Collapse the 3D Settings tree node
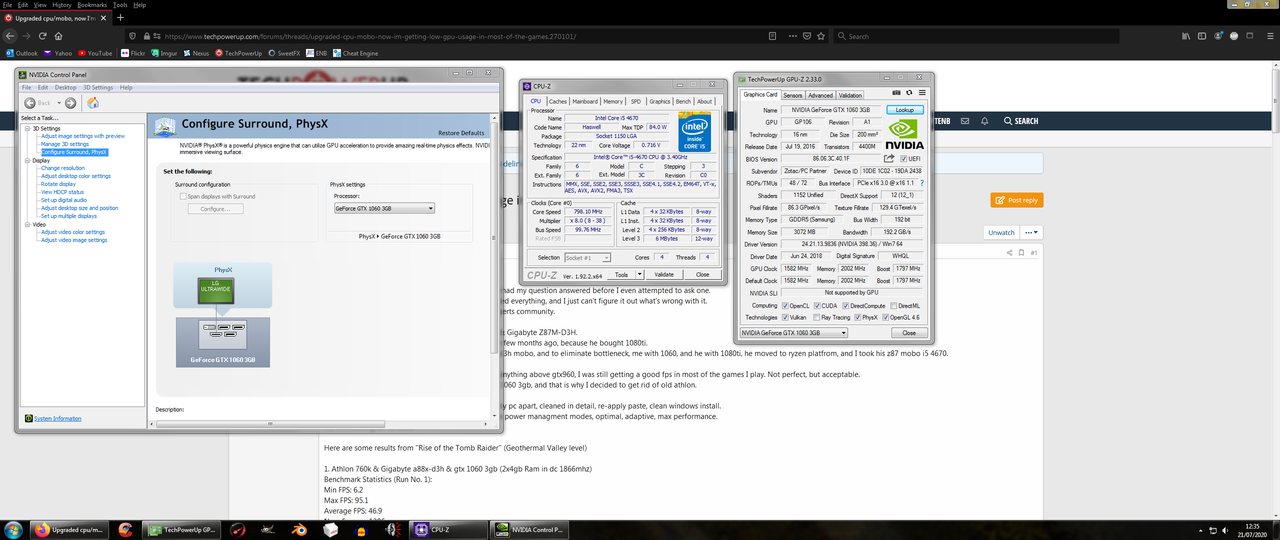The width and height of the screenshot is (1280, 540). click(x=27, y=129)
